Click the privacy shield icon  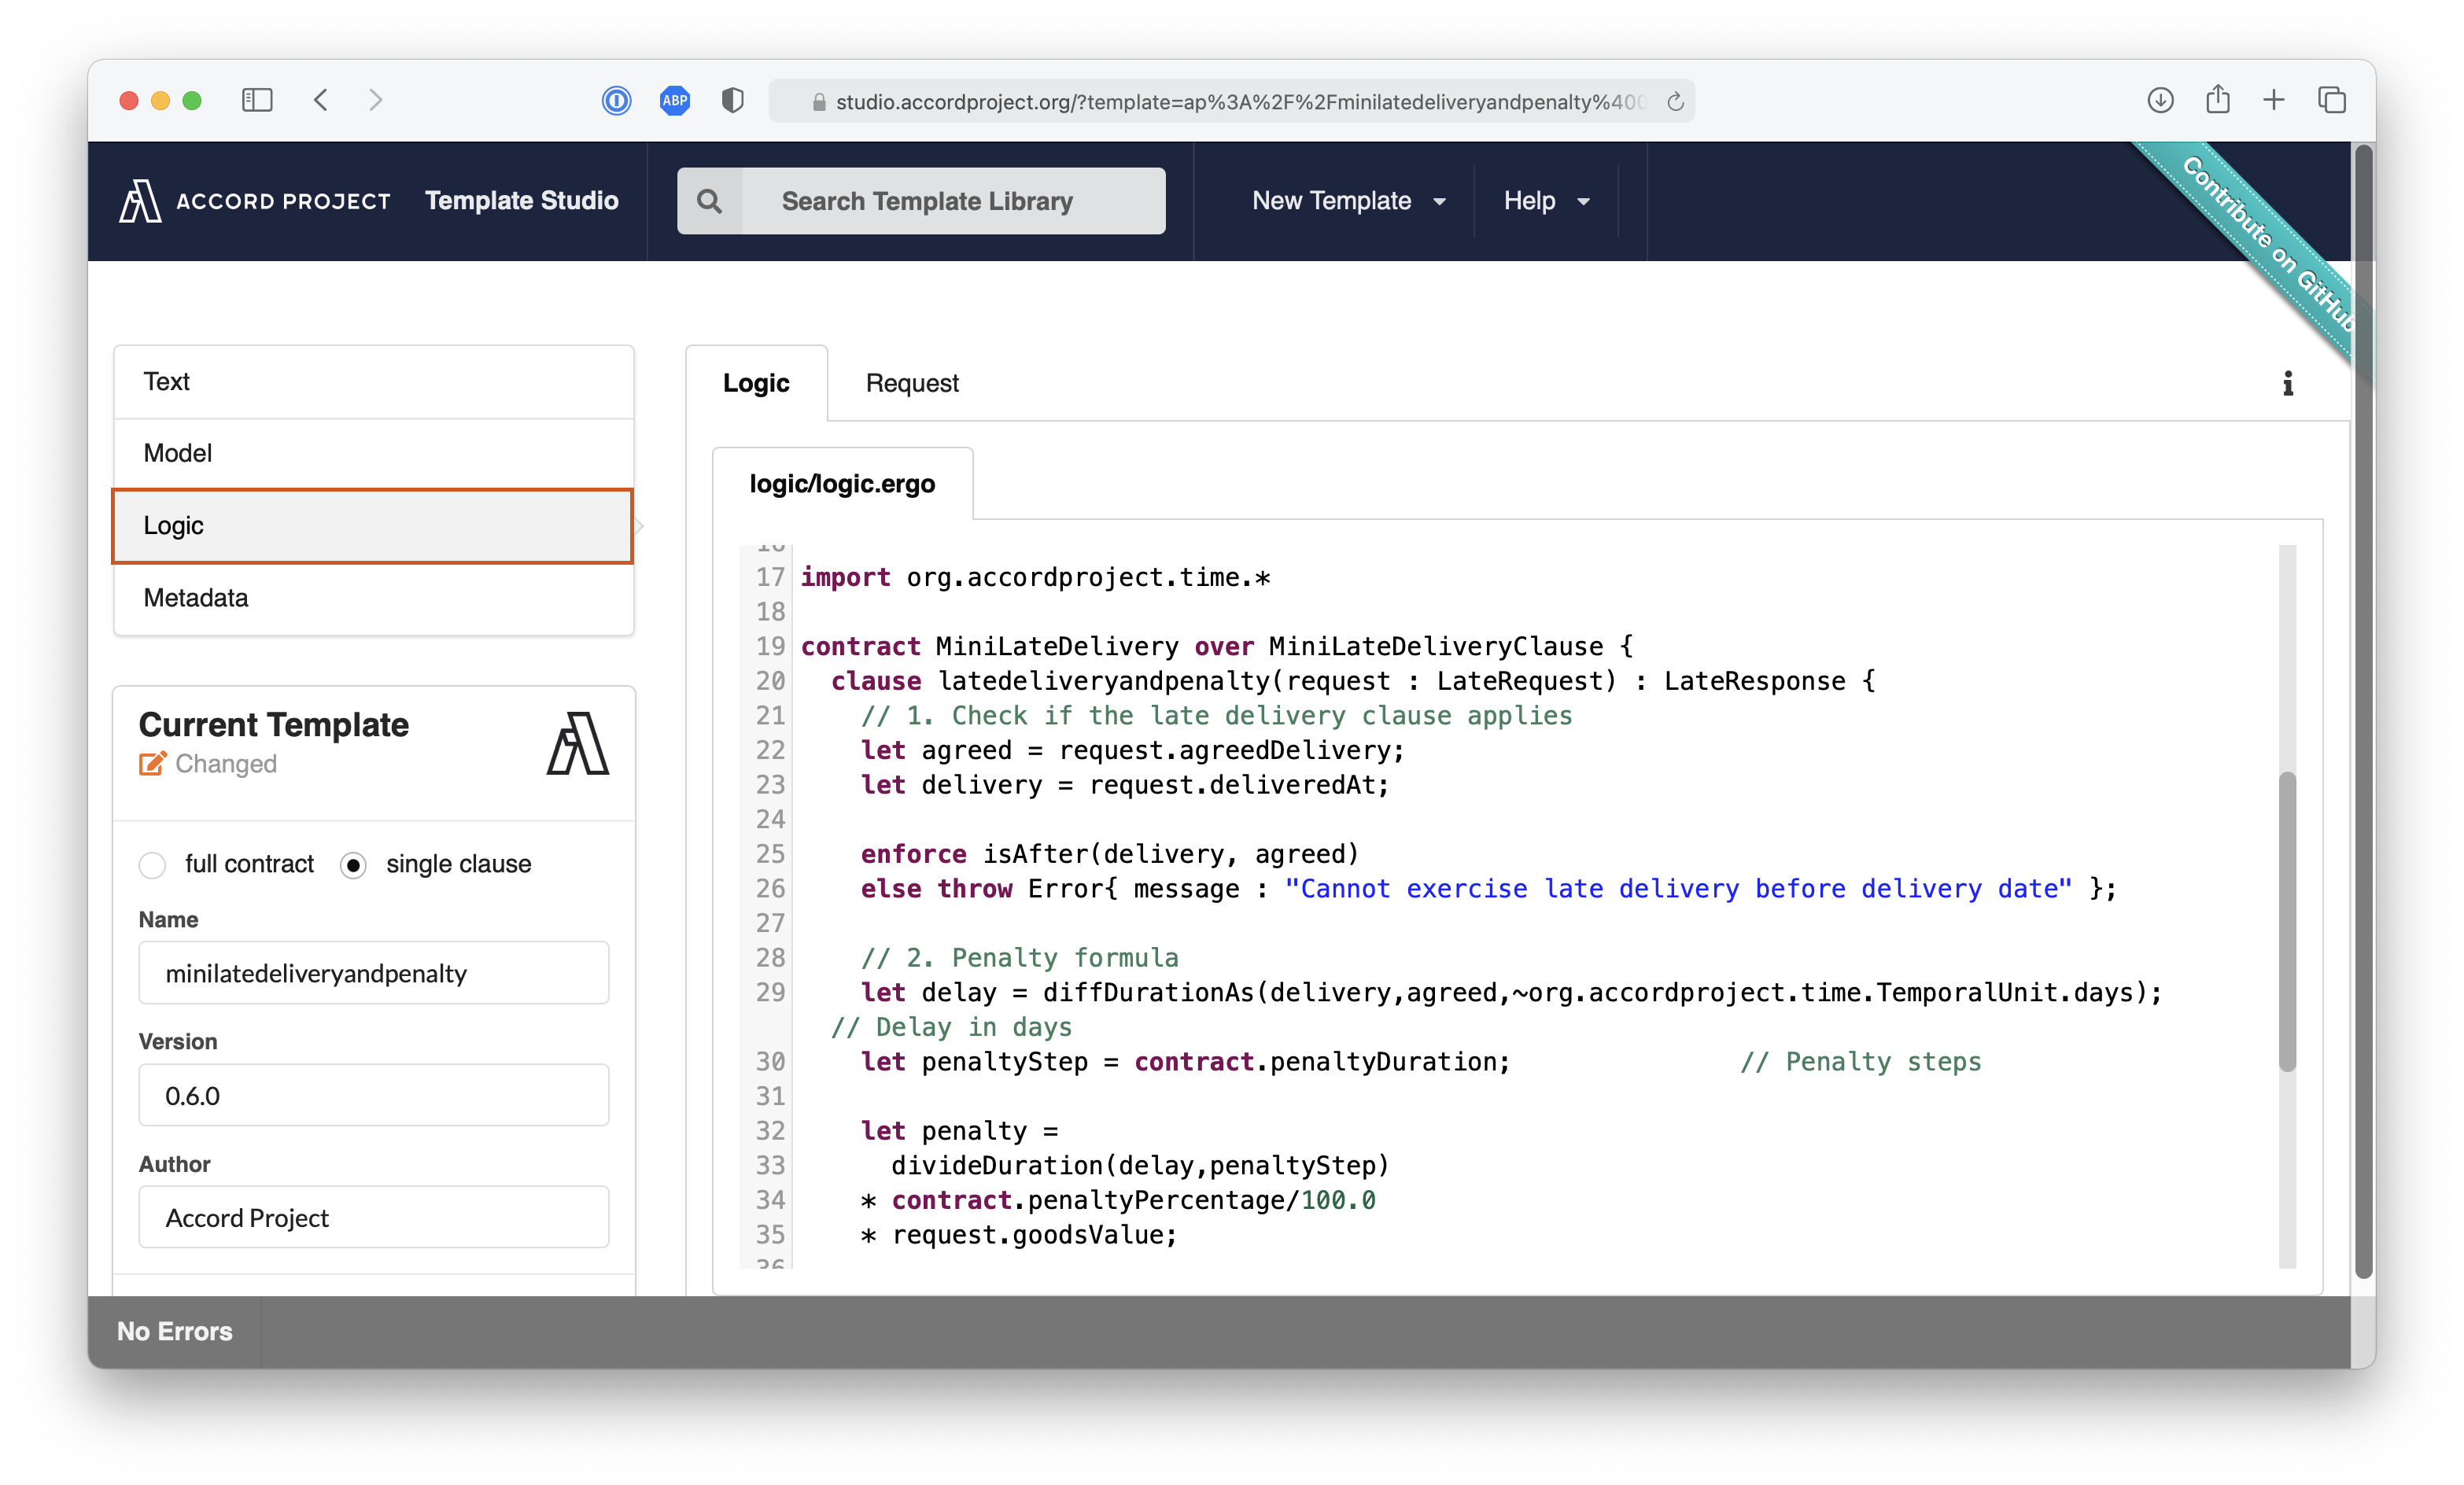(x=732, y=101)
